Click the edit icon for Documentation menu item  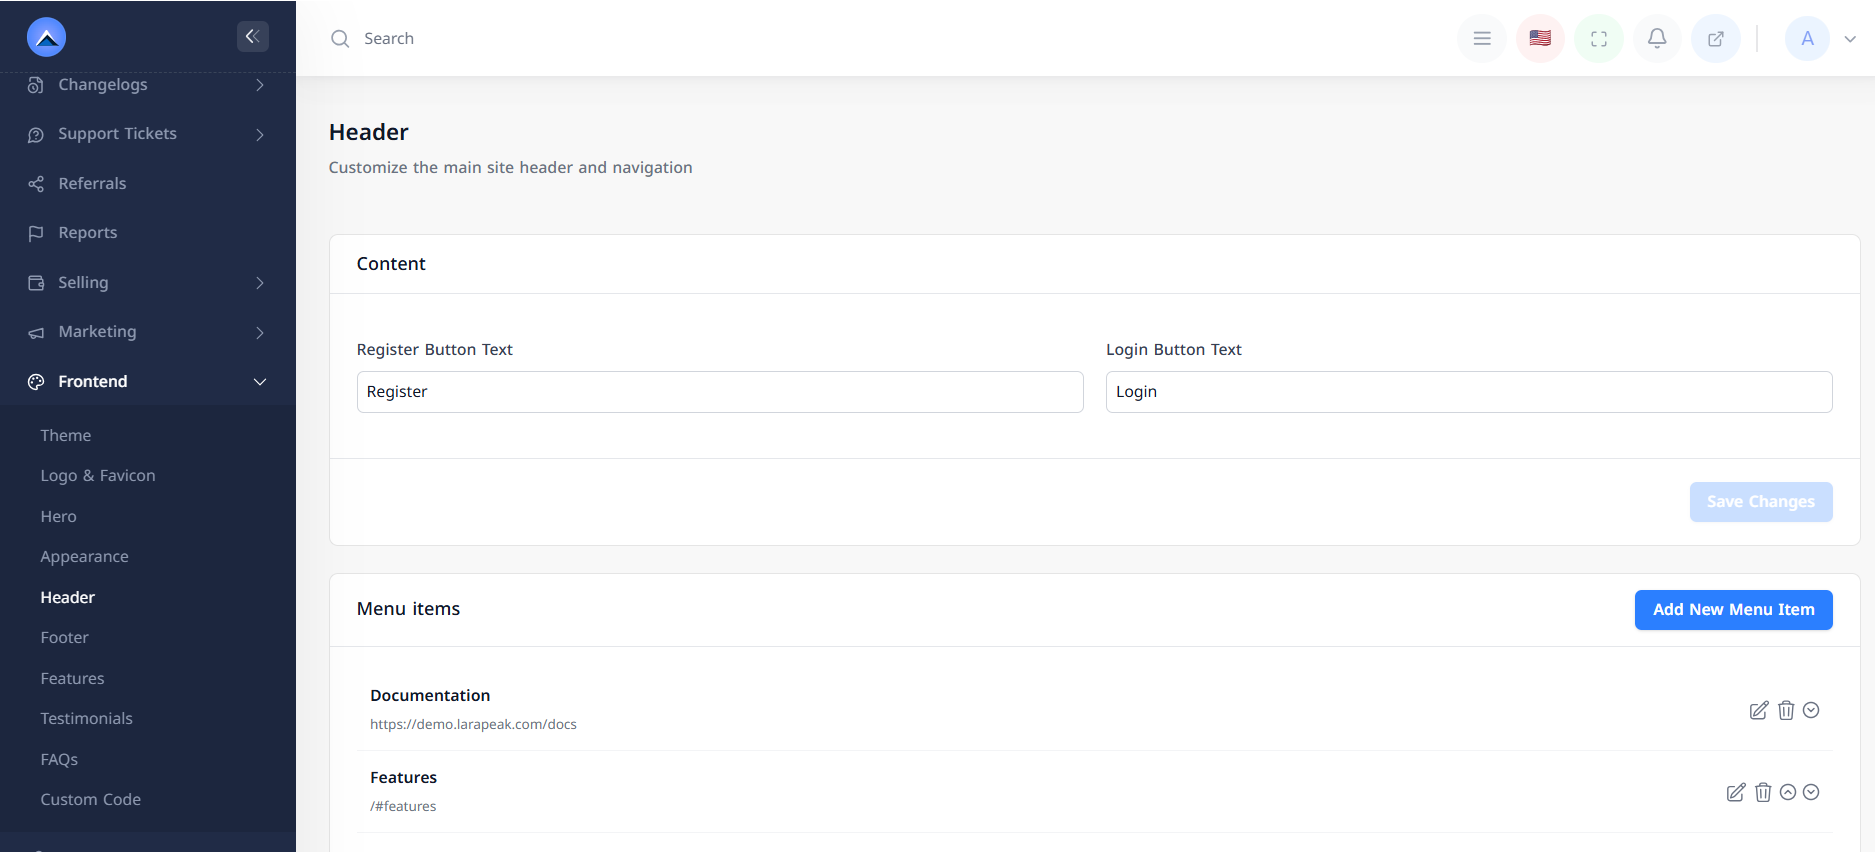point(1758,710)
